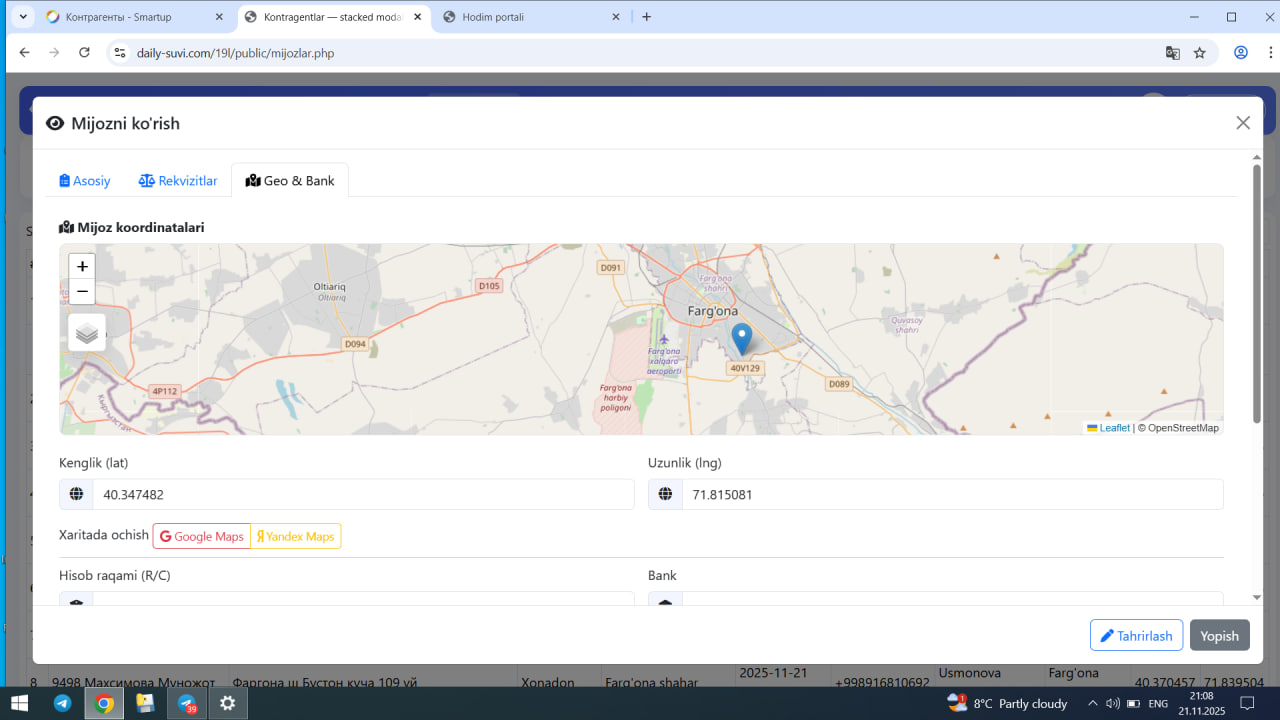Image resolution: width=1280 pixels, height=720 pixels.
Task: Expand the browser tab search dropdown
Action: [23, 17]
